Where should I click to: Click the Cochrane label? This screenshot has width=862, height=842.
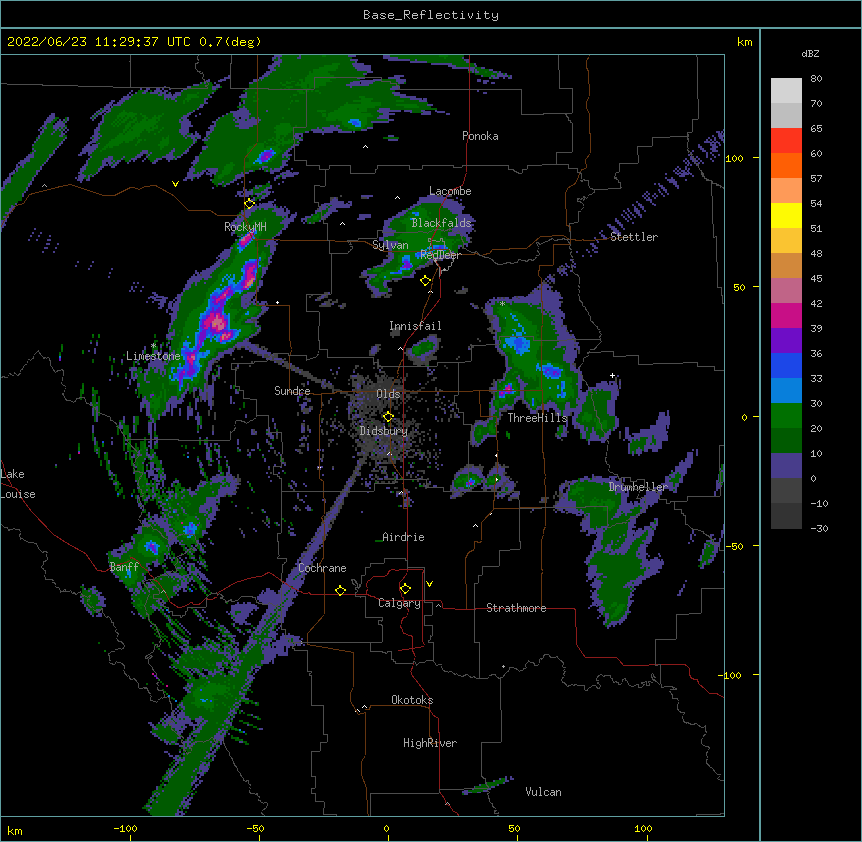322,568
